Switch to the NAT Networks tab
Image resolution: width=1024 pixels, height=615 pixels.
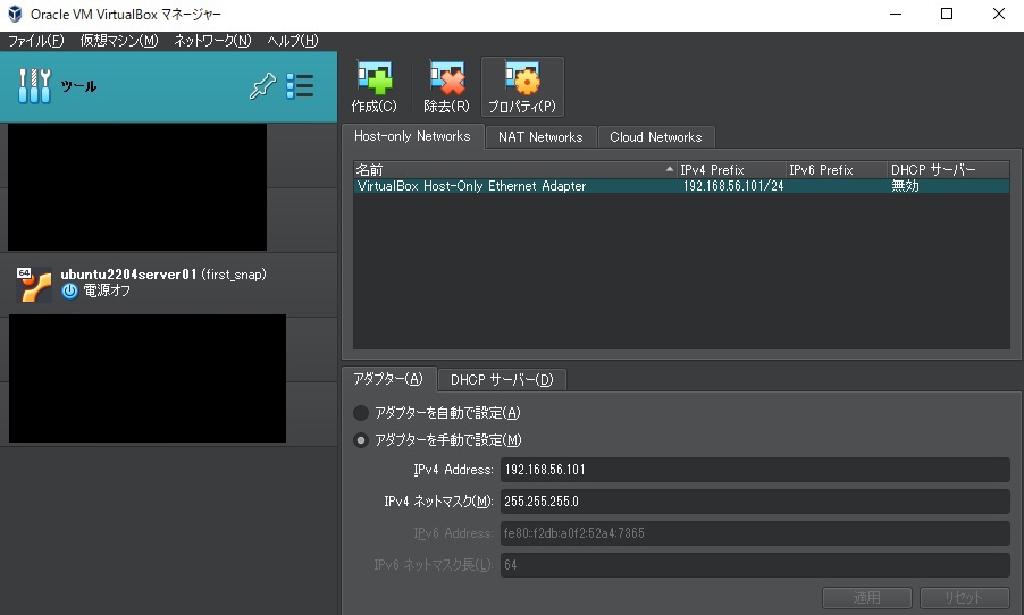point(540,137)
